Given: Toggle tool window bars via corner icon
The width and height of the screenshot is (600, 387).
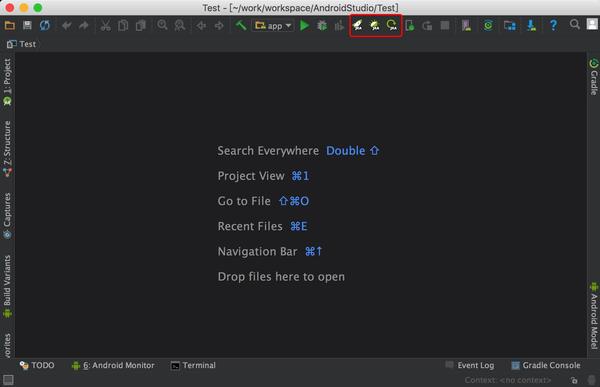Looking at the screenshot, I should (x=8, y=380).
